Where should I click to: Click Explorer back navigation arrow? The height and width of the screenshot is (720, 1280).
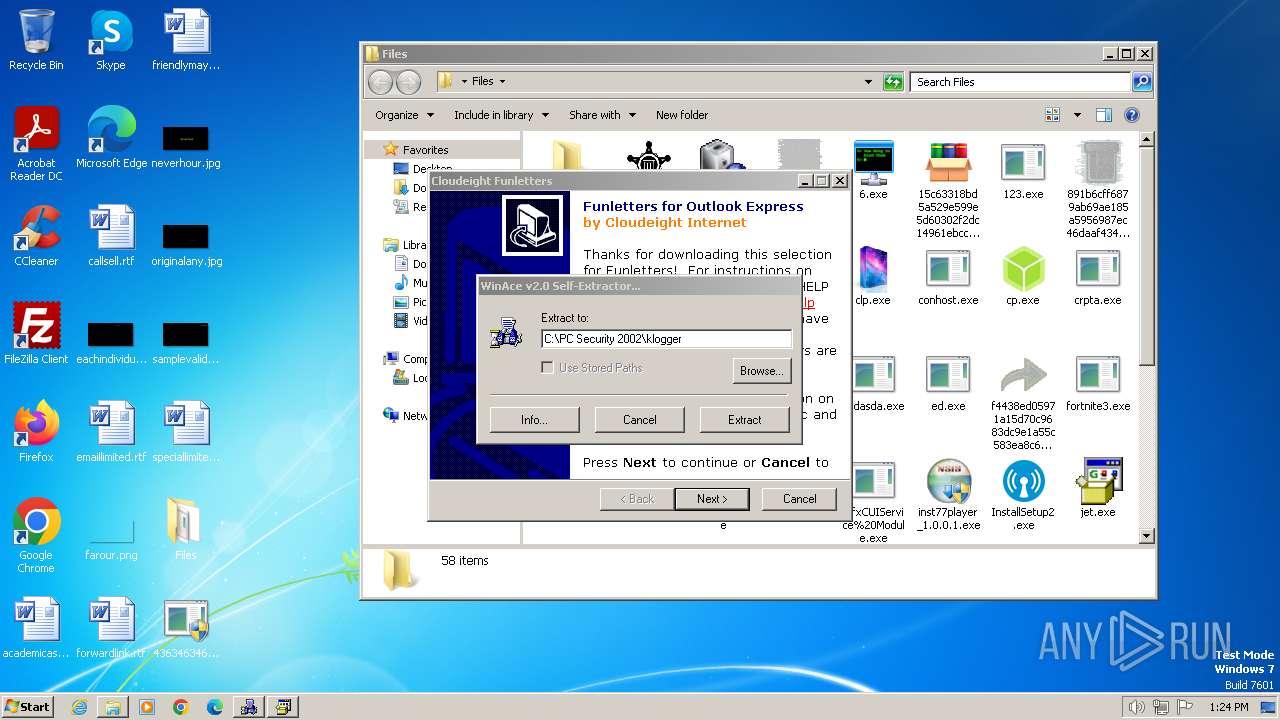tap(380, 82)
